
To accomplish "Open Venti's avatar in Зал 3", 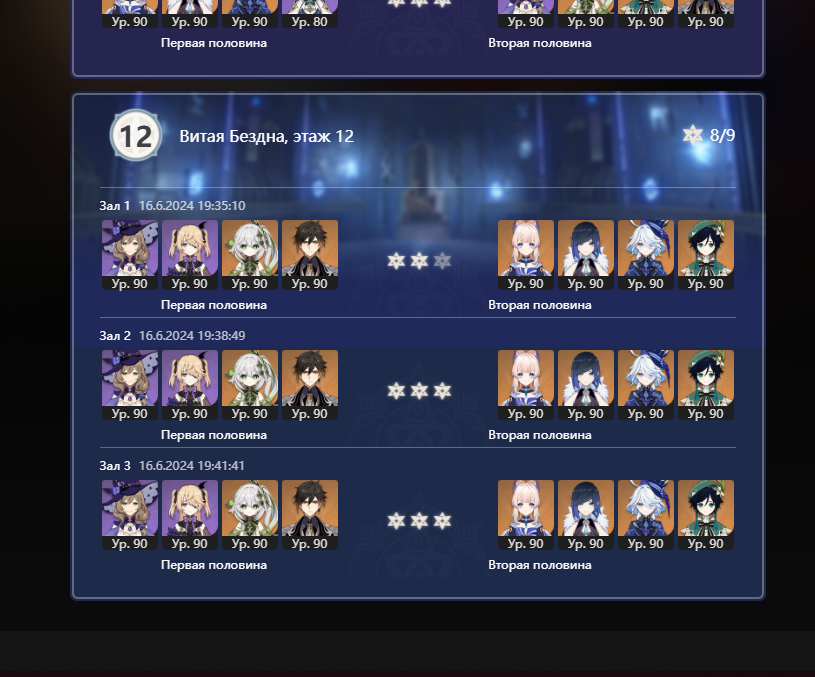I will point(706,515).
